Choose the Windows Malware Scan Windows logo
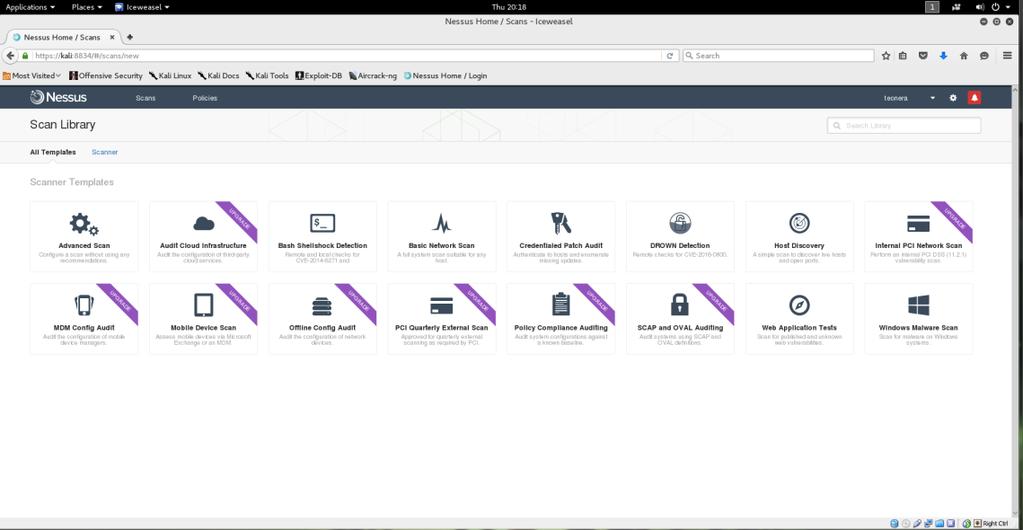 pos(919,305)
